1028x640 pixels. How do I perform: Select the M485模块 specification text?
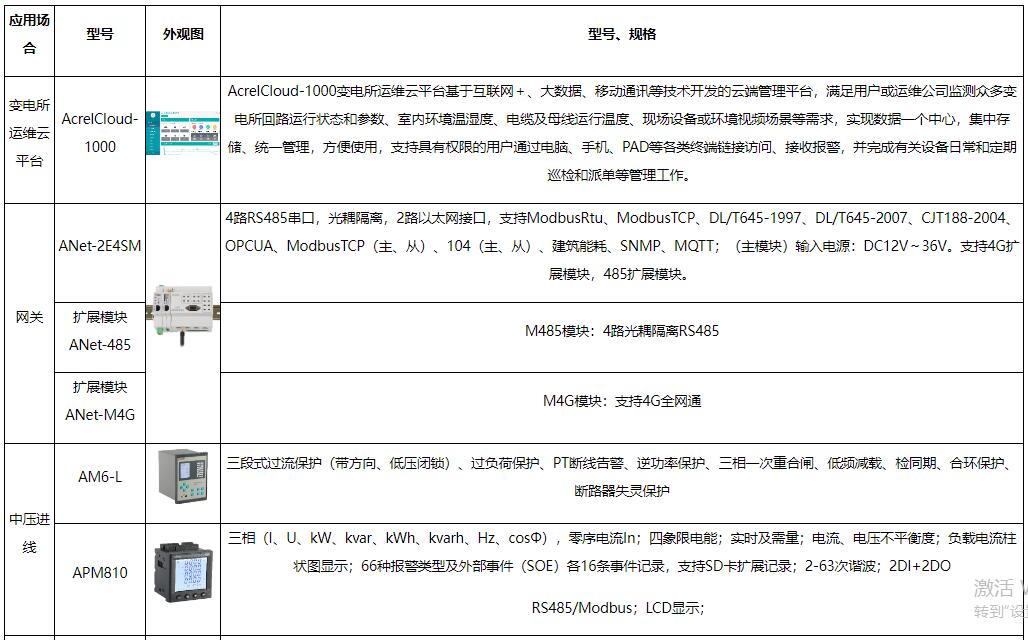pos(621,331)
